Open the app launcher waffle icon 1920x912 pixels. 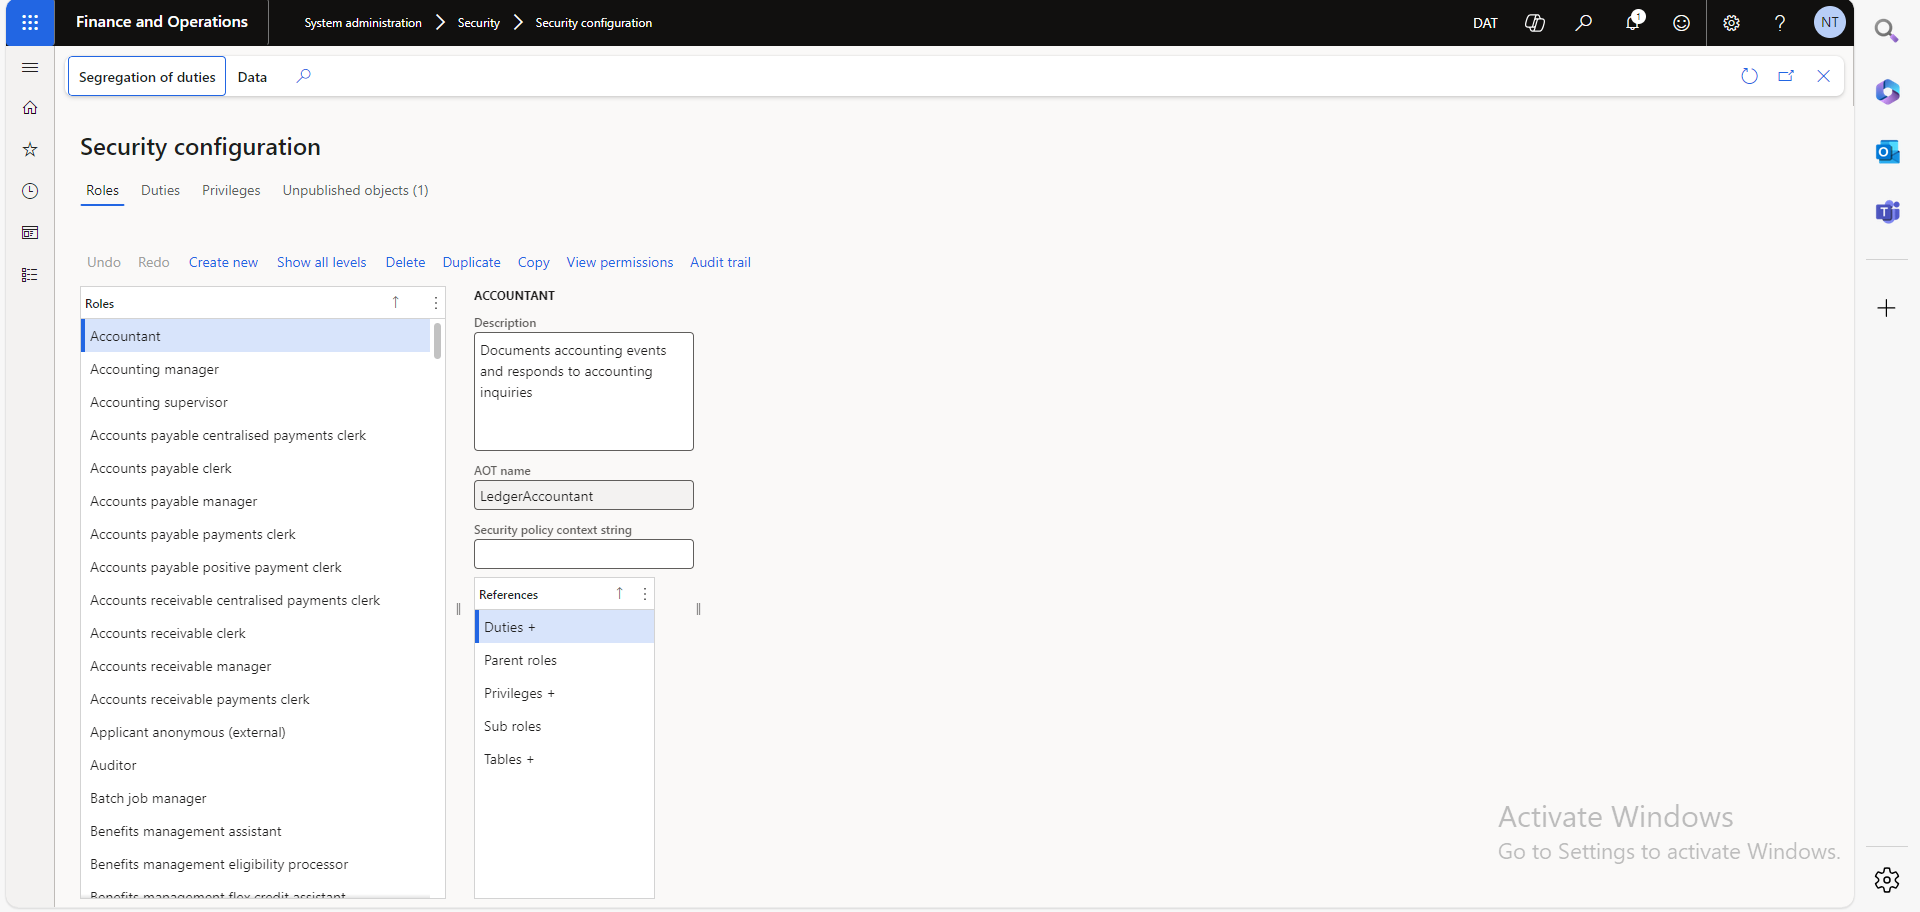click(30, 22)
